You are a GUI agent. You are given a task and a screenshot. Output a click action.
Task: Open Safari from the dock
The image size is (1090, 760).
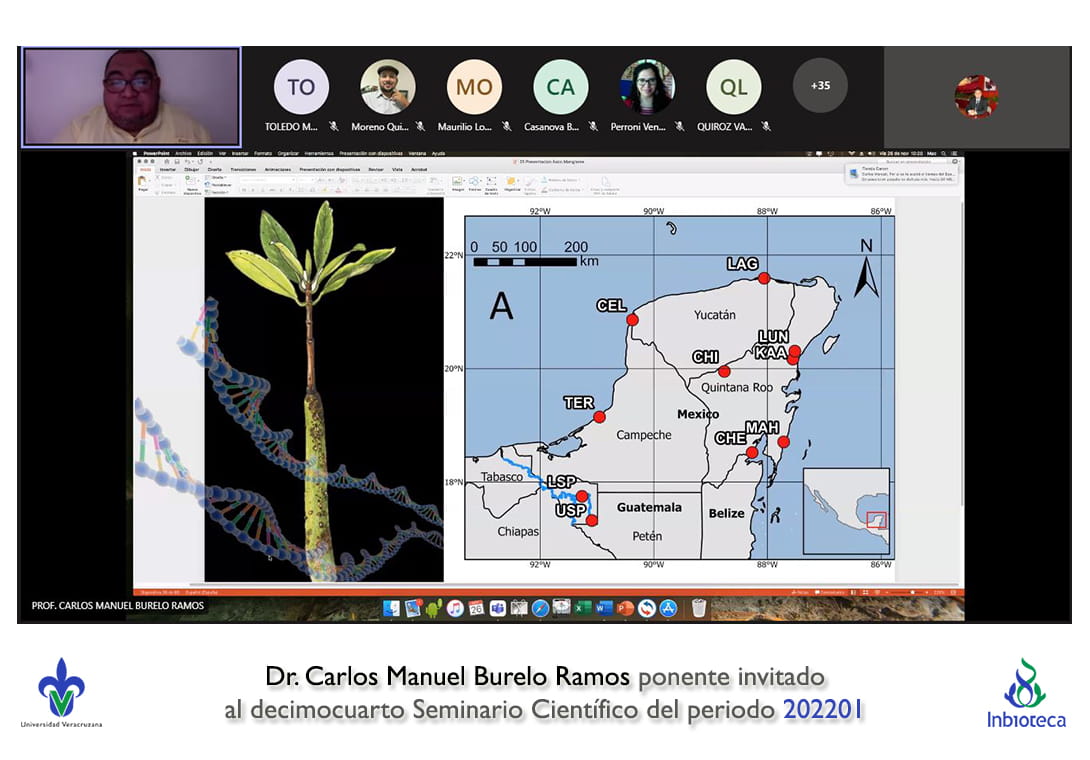pyautogui.click(x=540, y=608)
